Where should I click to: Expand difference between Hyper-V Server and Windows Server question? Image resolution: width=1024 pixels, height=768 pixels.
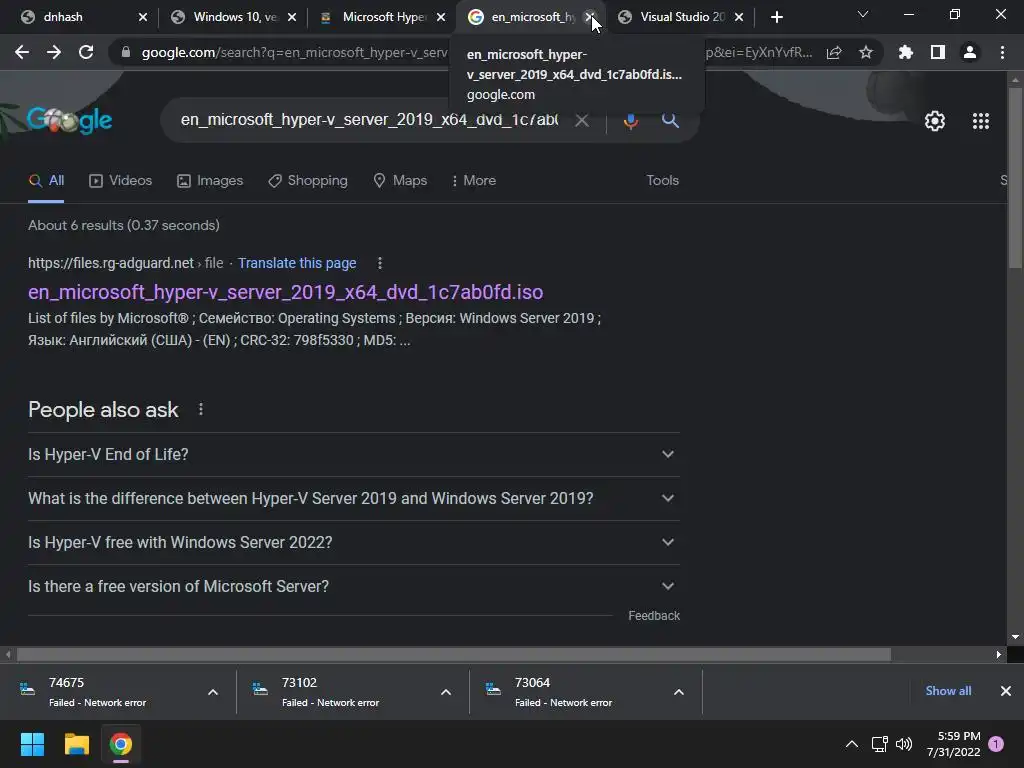coord(353,498)
